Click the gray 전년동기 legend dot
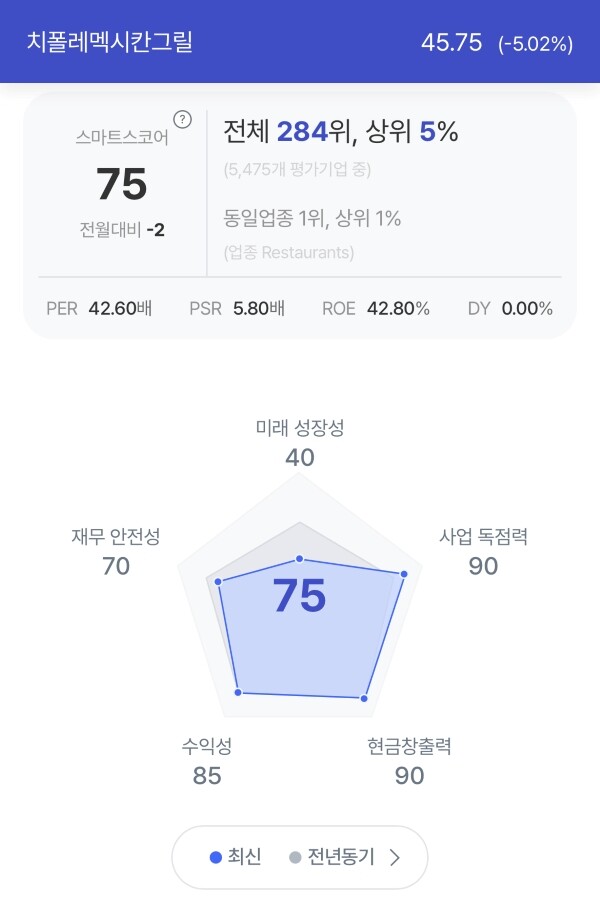600x918 pixels. (x=295, y=857)
